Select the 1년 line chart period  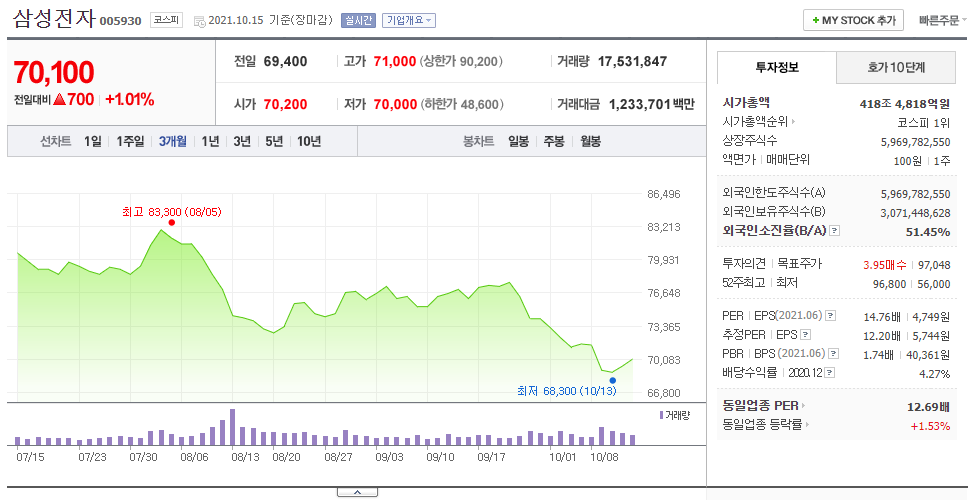point(211,142)
